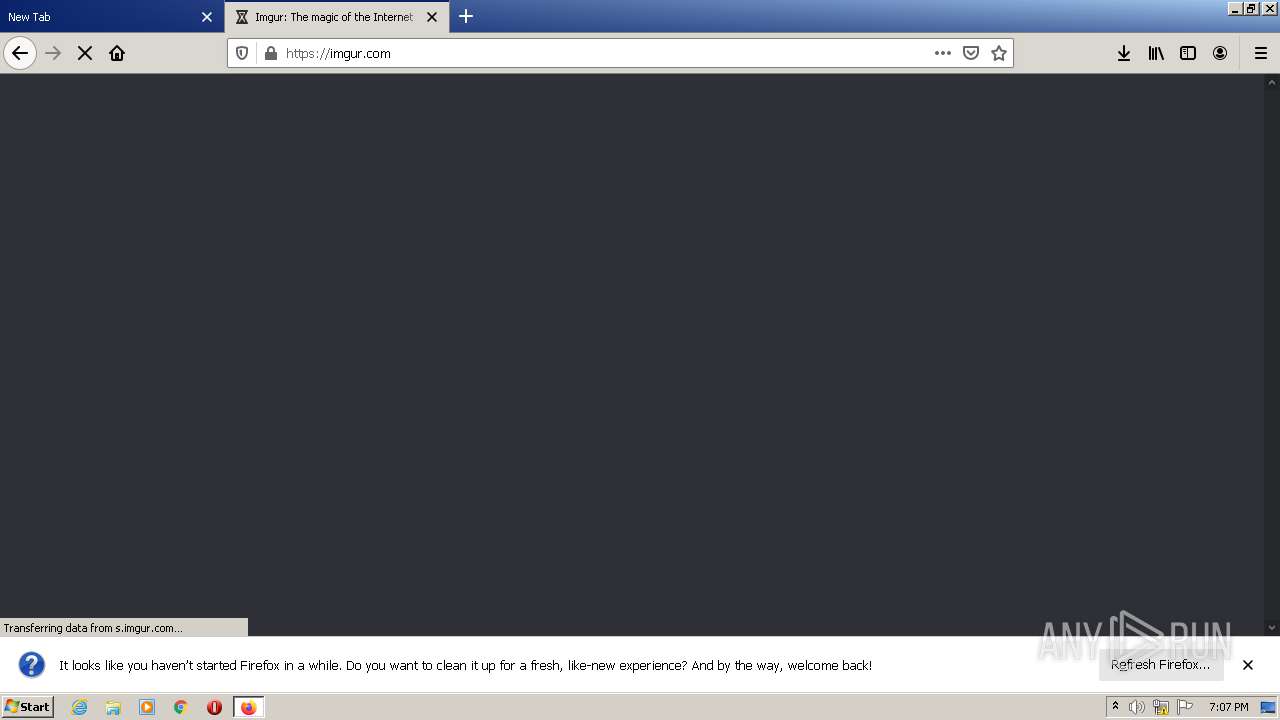Open Firefox account menu
Screen dimensions: 1280x720
pyautogui.click(x=1220, y=53)
